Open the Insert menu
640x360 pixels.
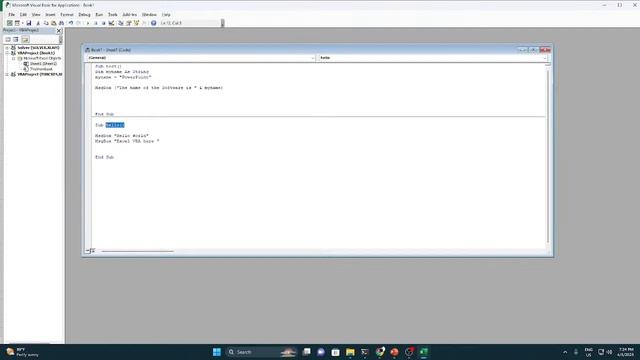click(x=50, y=15)
